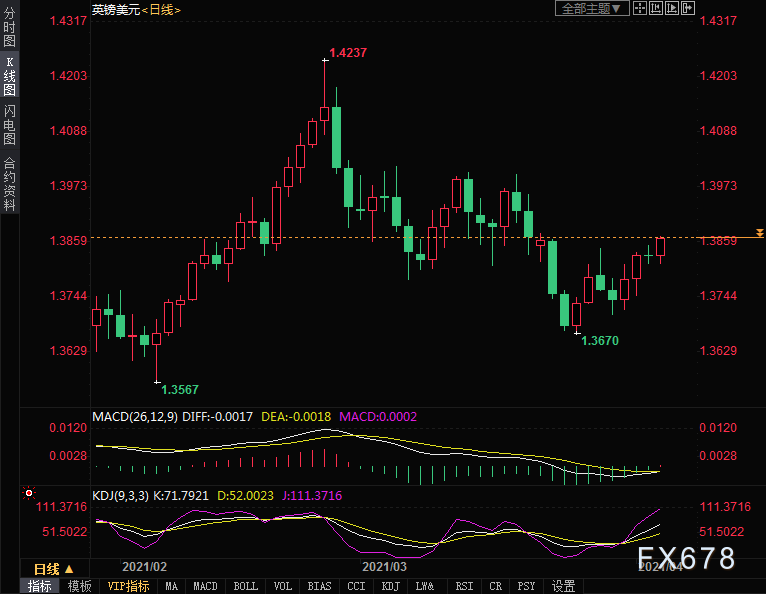Open the 合约资料 side tab
Image resolution: width=766 pixels, height=594 pixels.
coord(9,183)
